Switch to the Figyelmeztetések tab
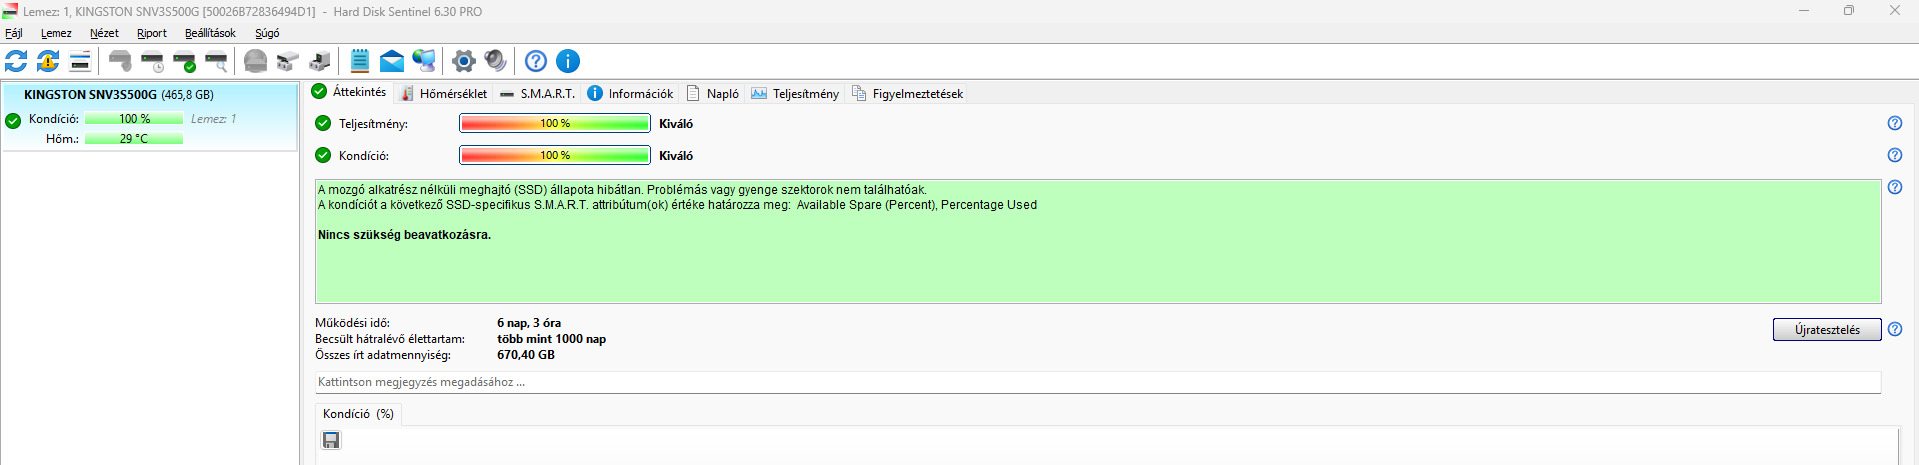Image resolution: width=1919 pixels, height=465 pixels. [907, 93]
